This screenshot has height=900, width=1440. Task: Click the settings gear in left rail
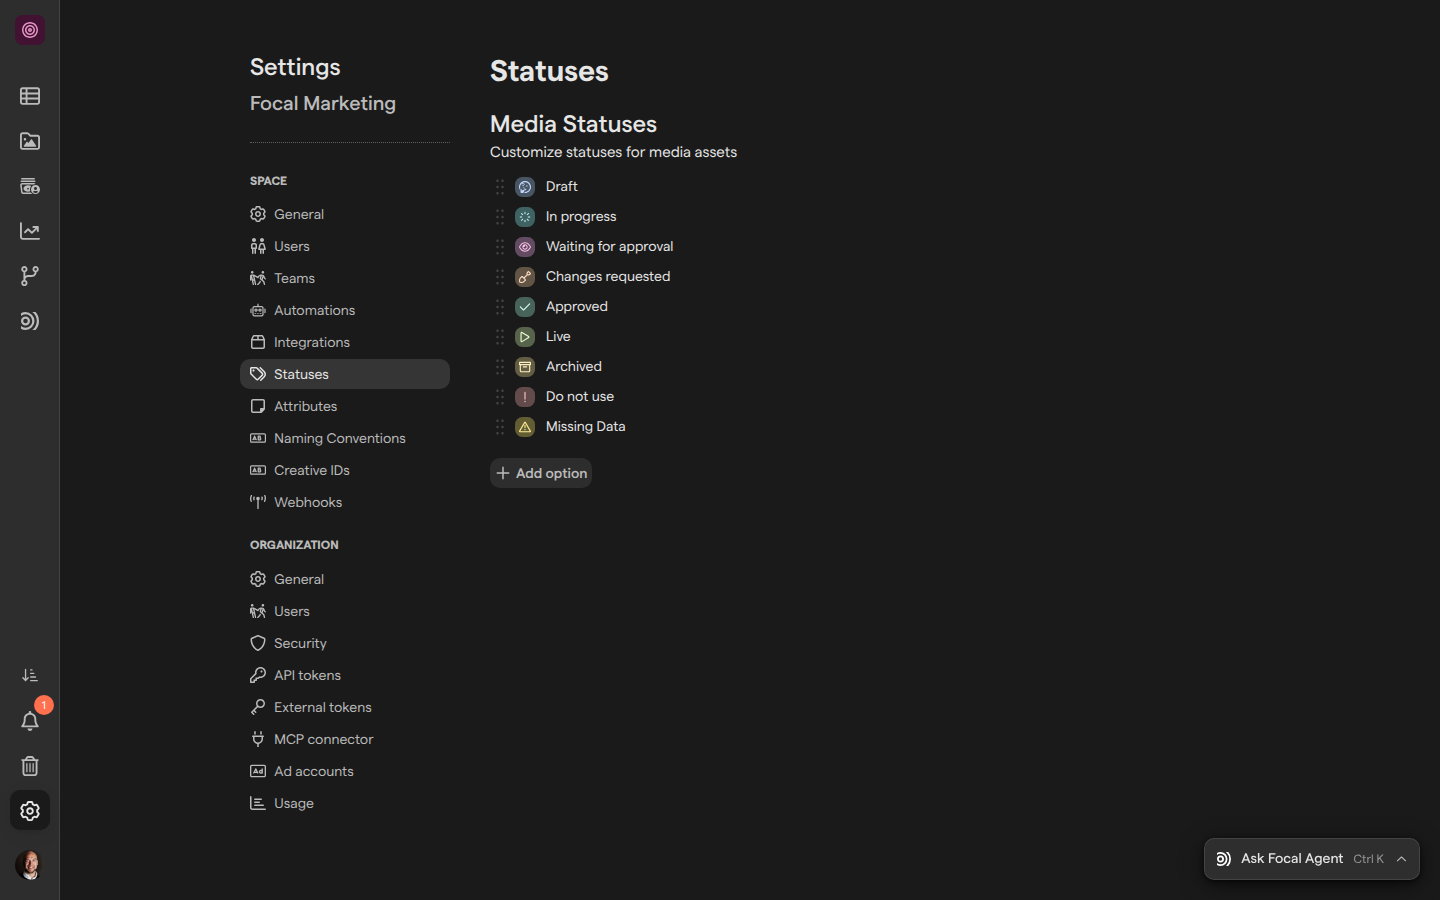(30, 811)
